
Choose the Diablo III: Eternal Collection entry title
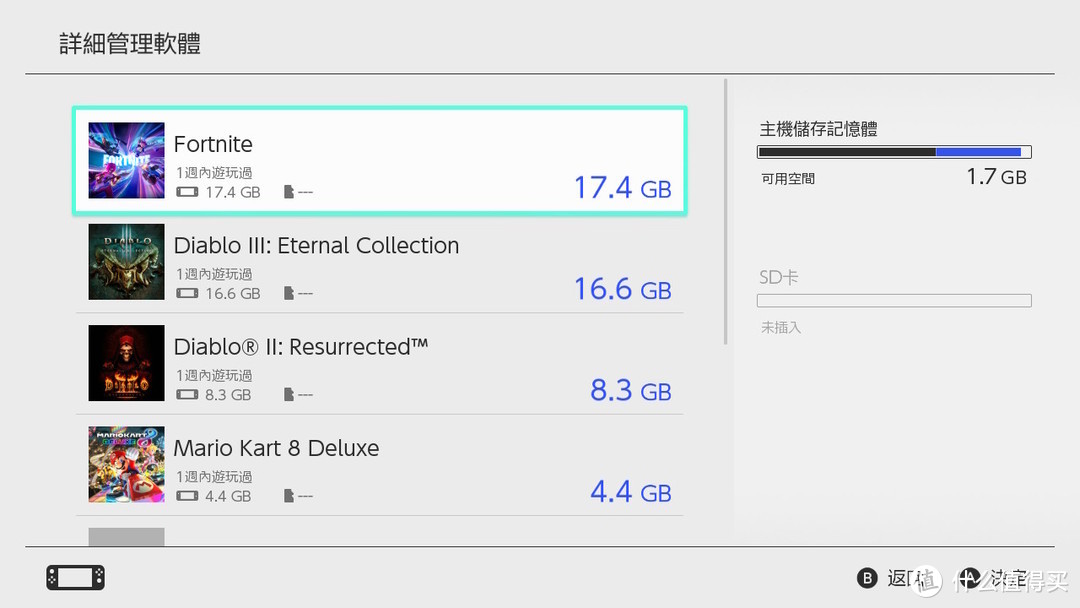pos(316,245)
